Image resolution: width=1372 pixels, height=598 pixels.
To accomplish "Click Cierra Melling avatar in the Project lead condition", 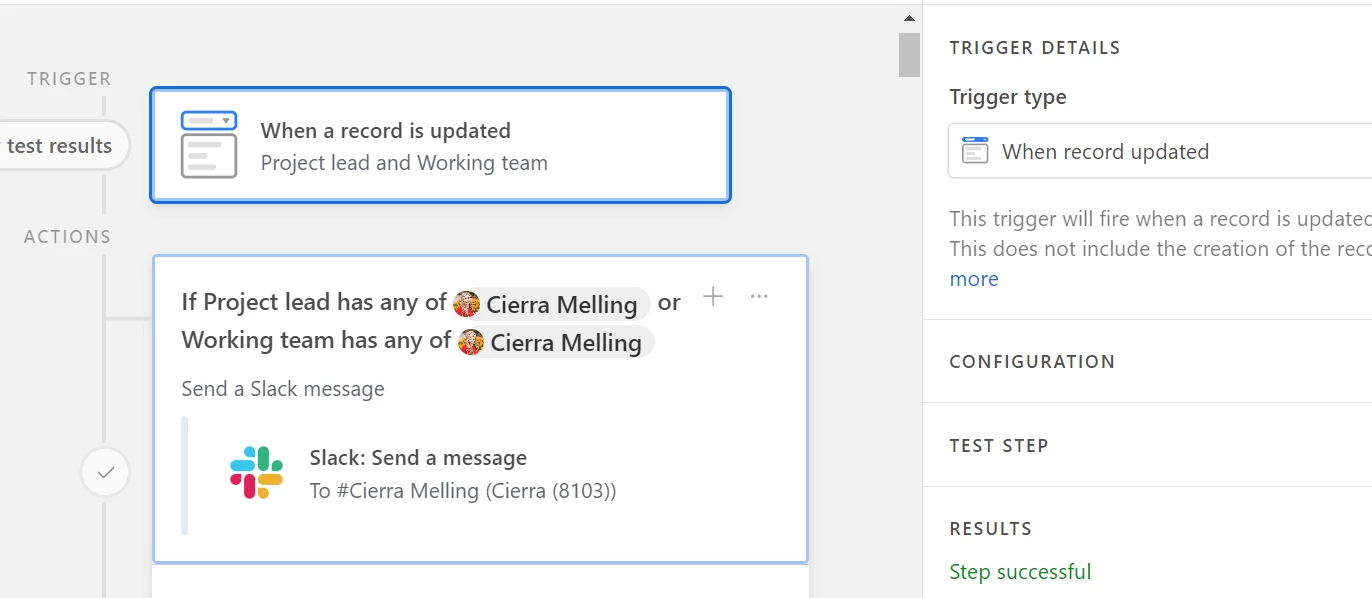I will (x=467, y=304).
